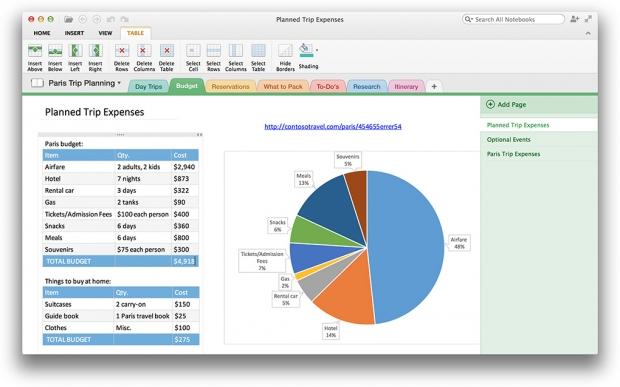Viewport: 620px width, 387px height.
Task: Open the HOME ribbon tab
Action: pyautogui.click(x=42, y=33)
